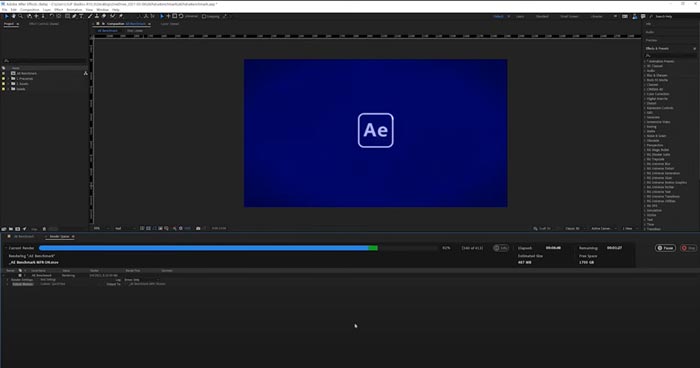Expand the Solids folder
The image size is (700, 368).
pyautogui.click(x=8, y=89)
